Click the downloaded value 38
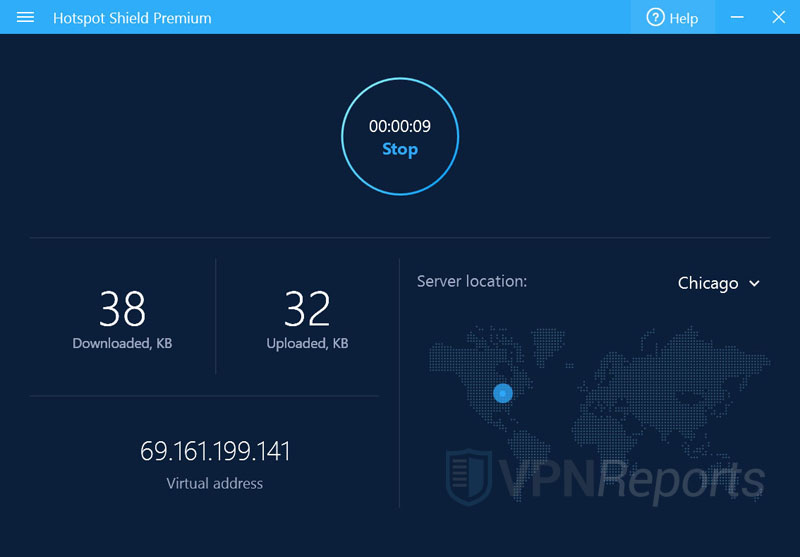The image size is (800, 557). click(x=122, y=310)
